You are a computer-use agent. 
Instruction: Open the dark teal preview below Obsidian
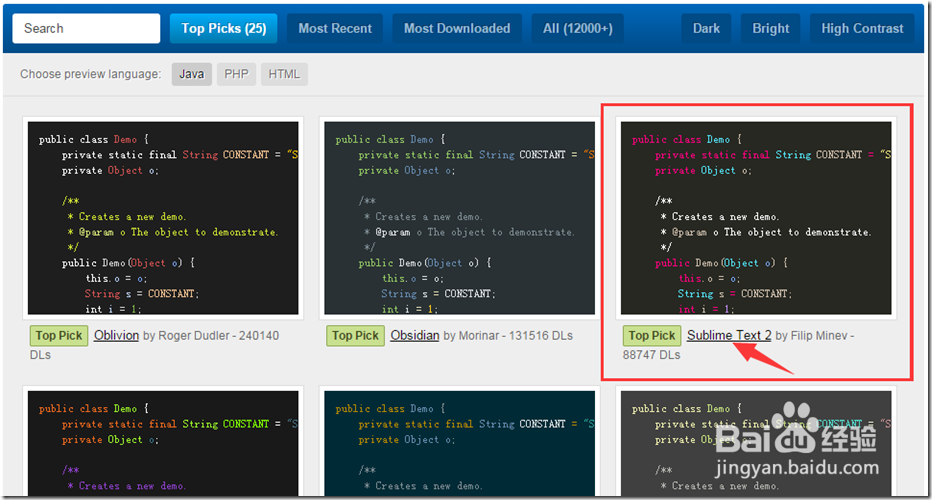click(459, 442)
